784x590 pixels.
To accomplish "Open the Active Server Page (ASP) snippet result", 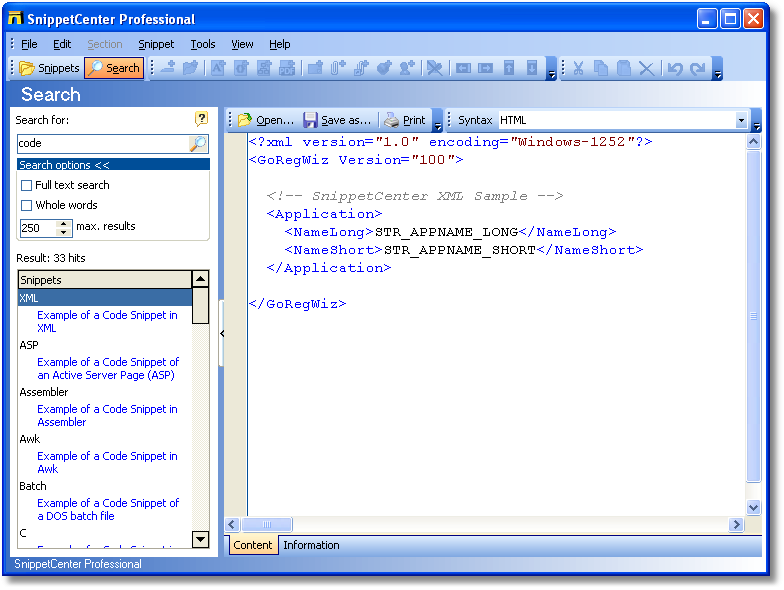I will pyautogui.click(x=108, y=368).
